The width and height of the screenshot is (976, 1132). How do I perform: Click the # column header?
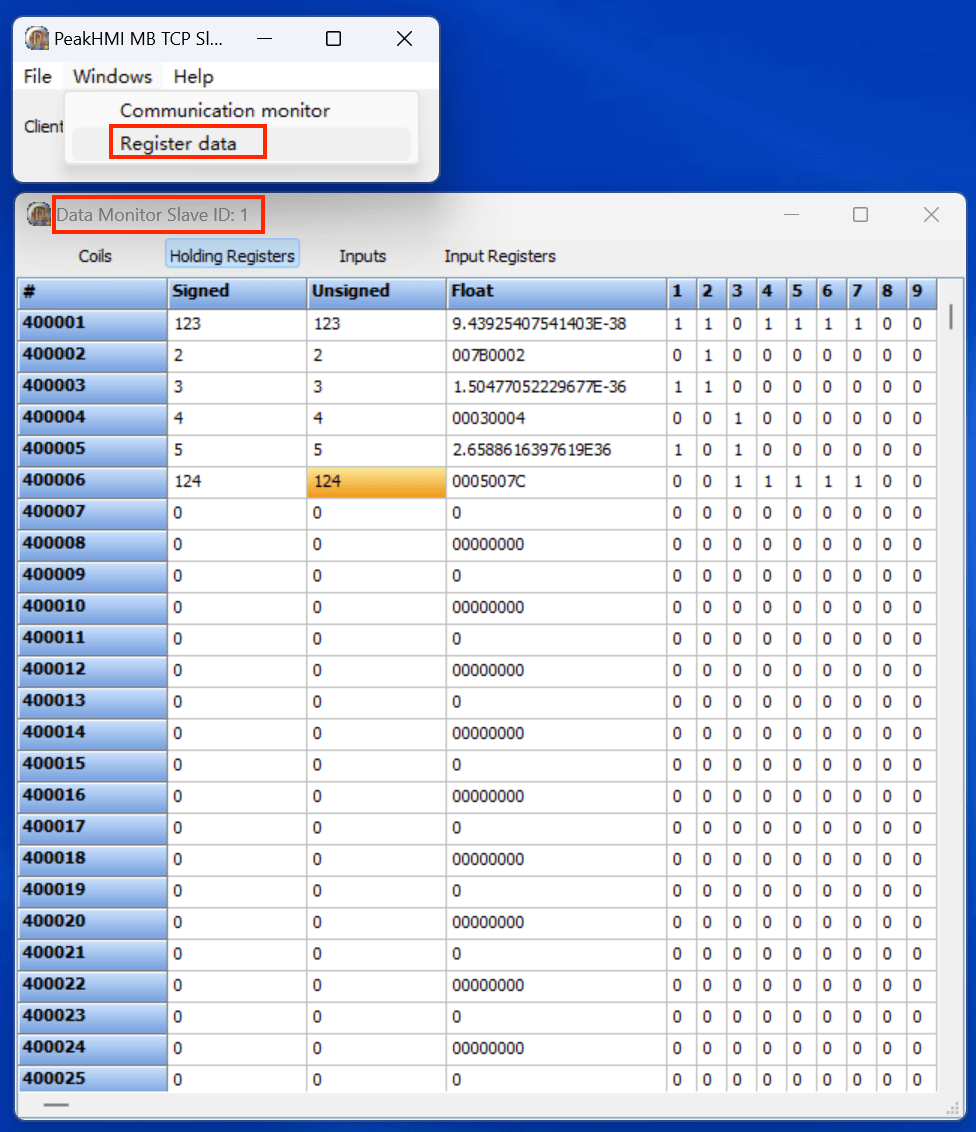tap(91, 292)
